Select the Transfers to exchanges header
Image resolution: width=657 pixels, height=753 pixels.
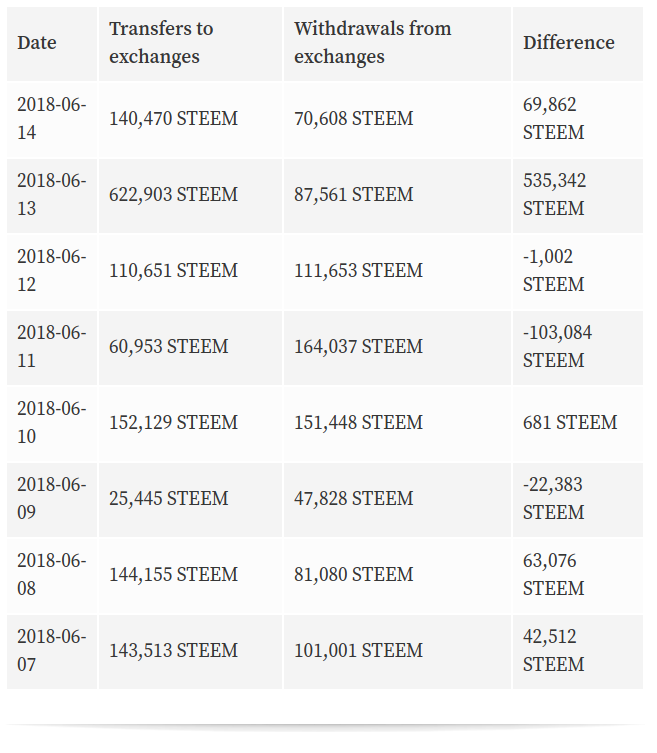click(191, 43)
